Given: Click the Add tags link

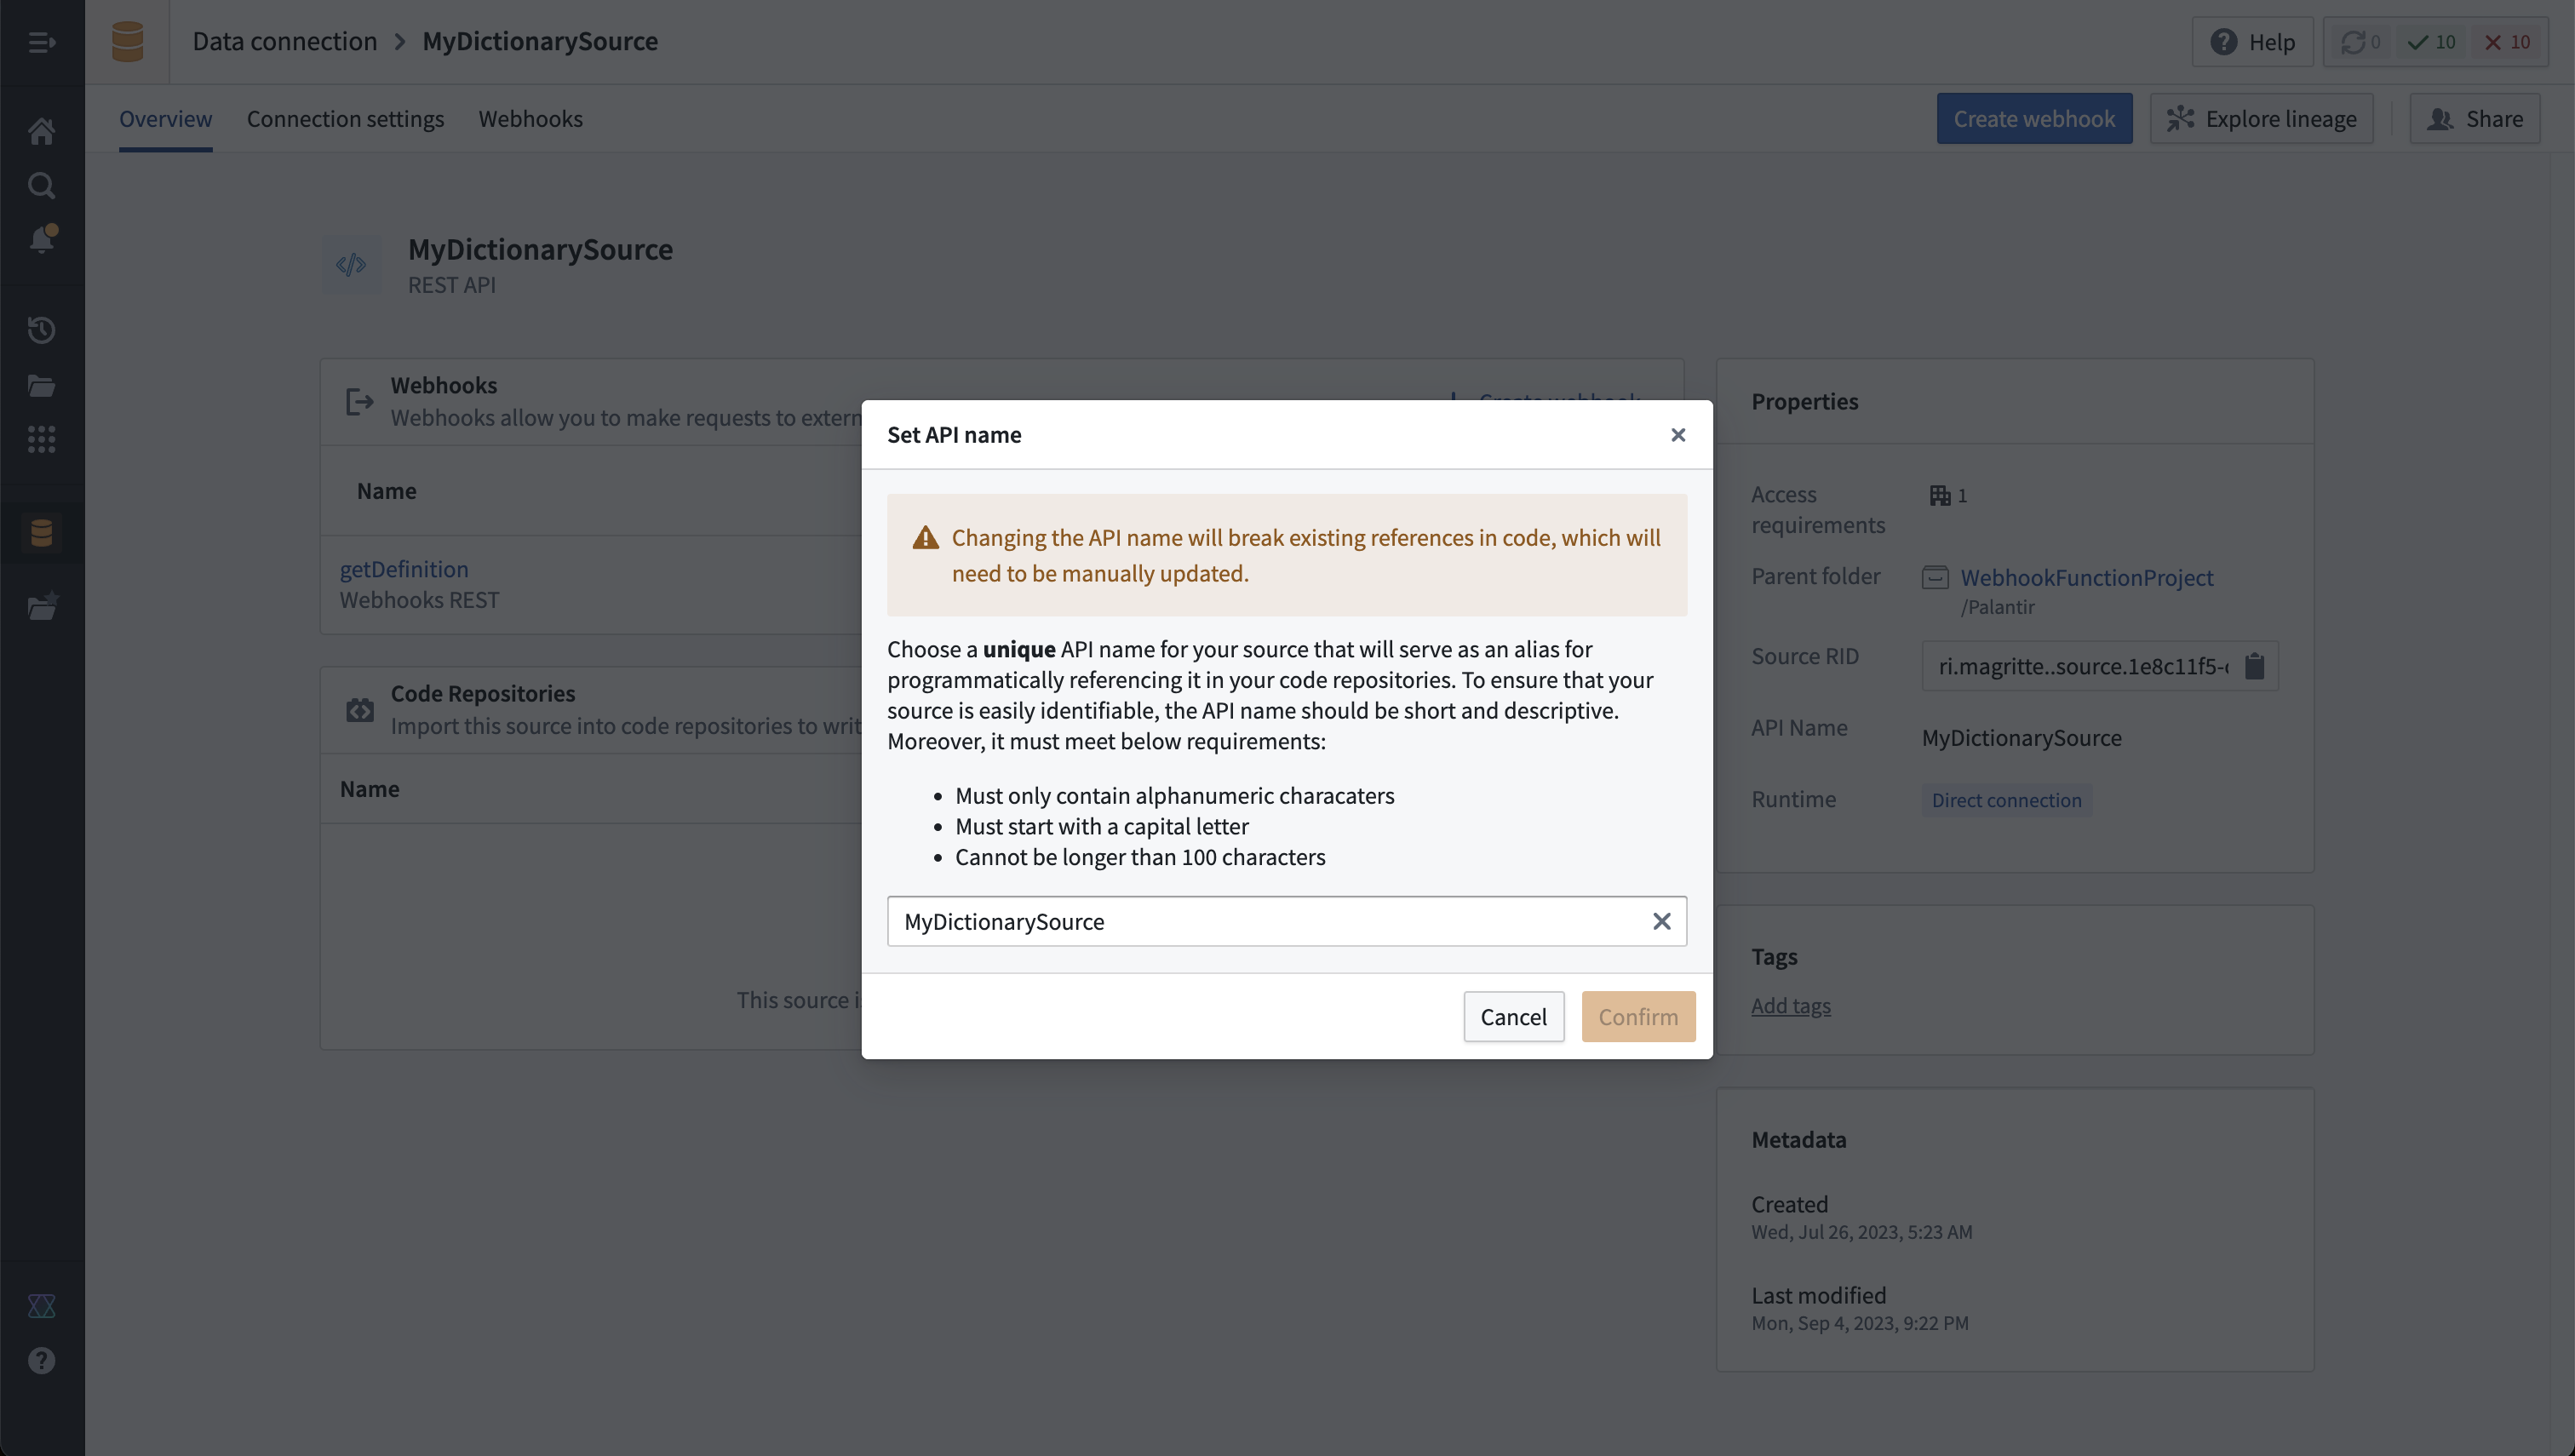Looking at the screenshot, I should click(x=1790, y=1006).
